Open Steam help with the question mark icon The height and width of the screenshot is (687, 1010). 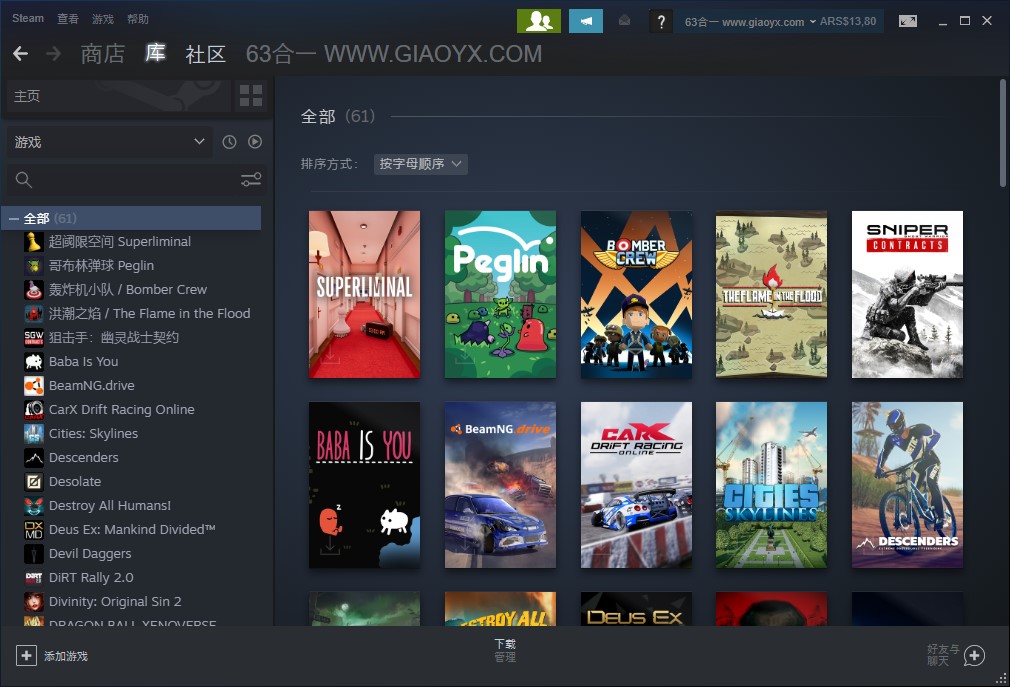(x=661, y=20)
